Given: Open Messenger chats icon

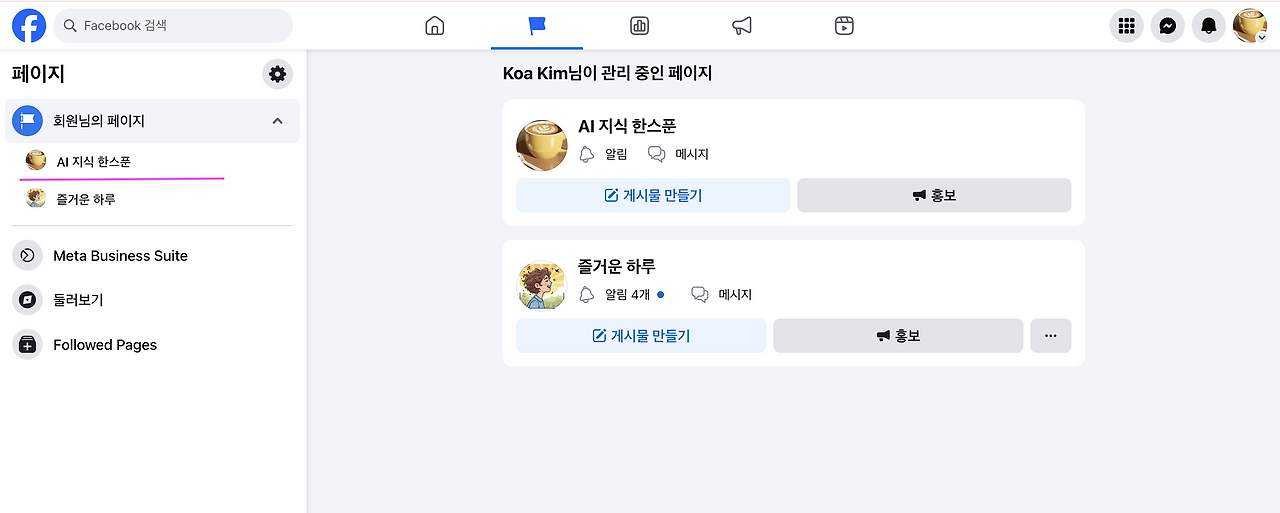Looking at the screenshot, I should click(1168, 26).
